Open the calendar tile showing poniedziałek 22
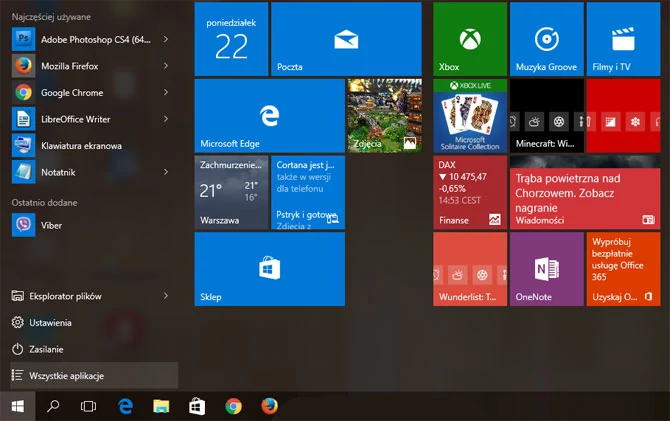 click(x=231, y=39)
